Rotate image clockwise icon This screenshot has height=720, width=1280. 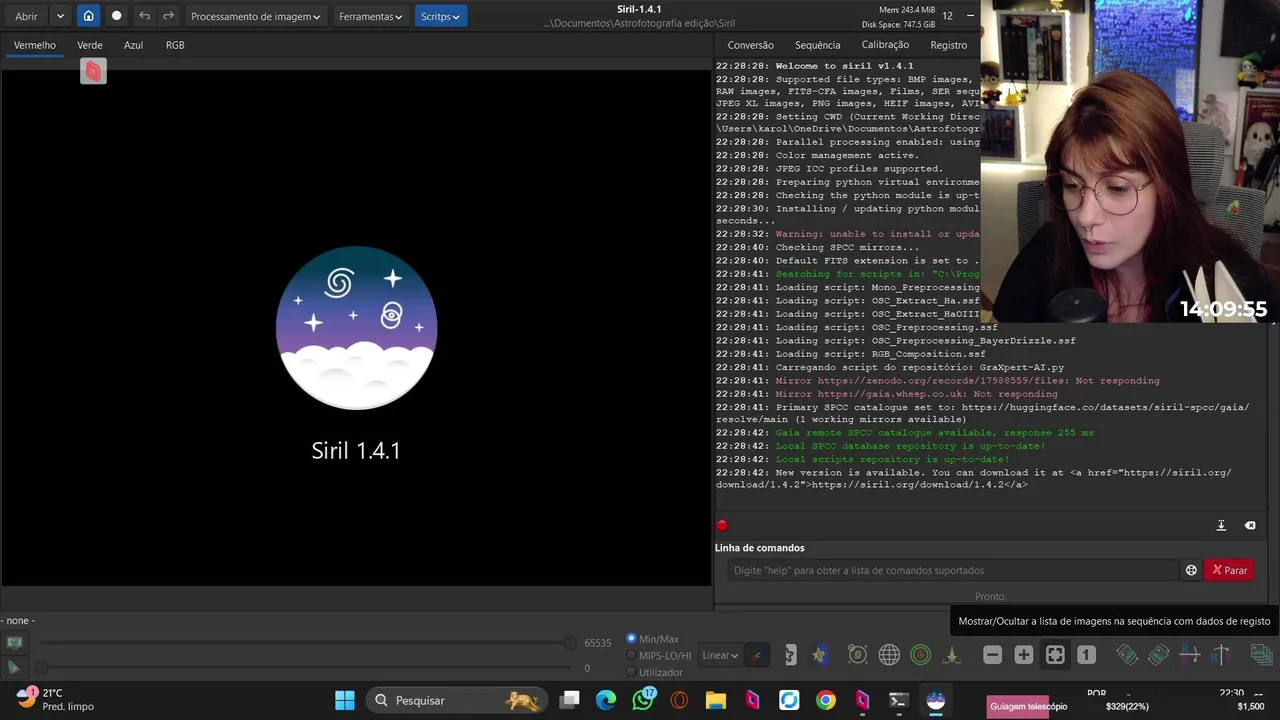pyautogui.click(x=1158, y=655)
